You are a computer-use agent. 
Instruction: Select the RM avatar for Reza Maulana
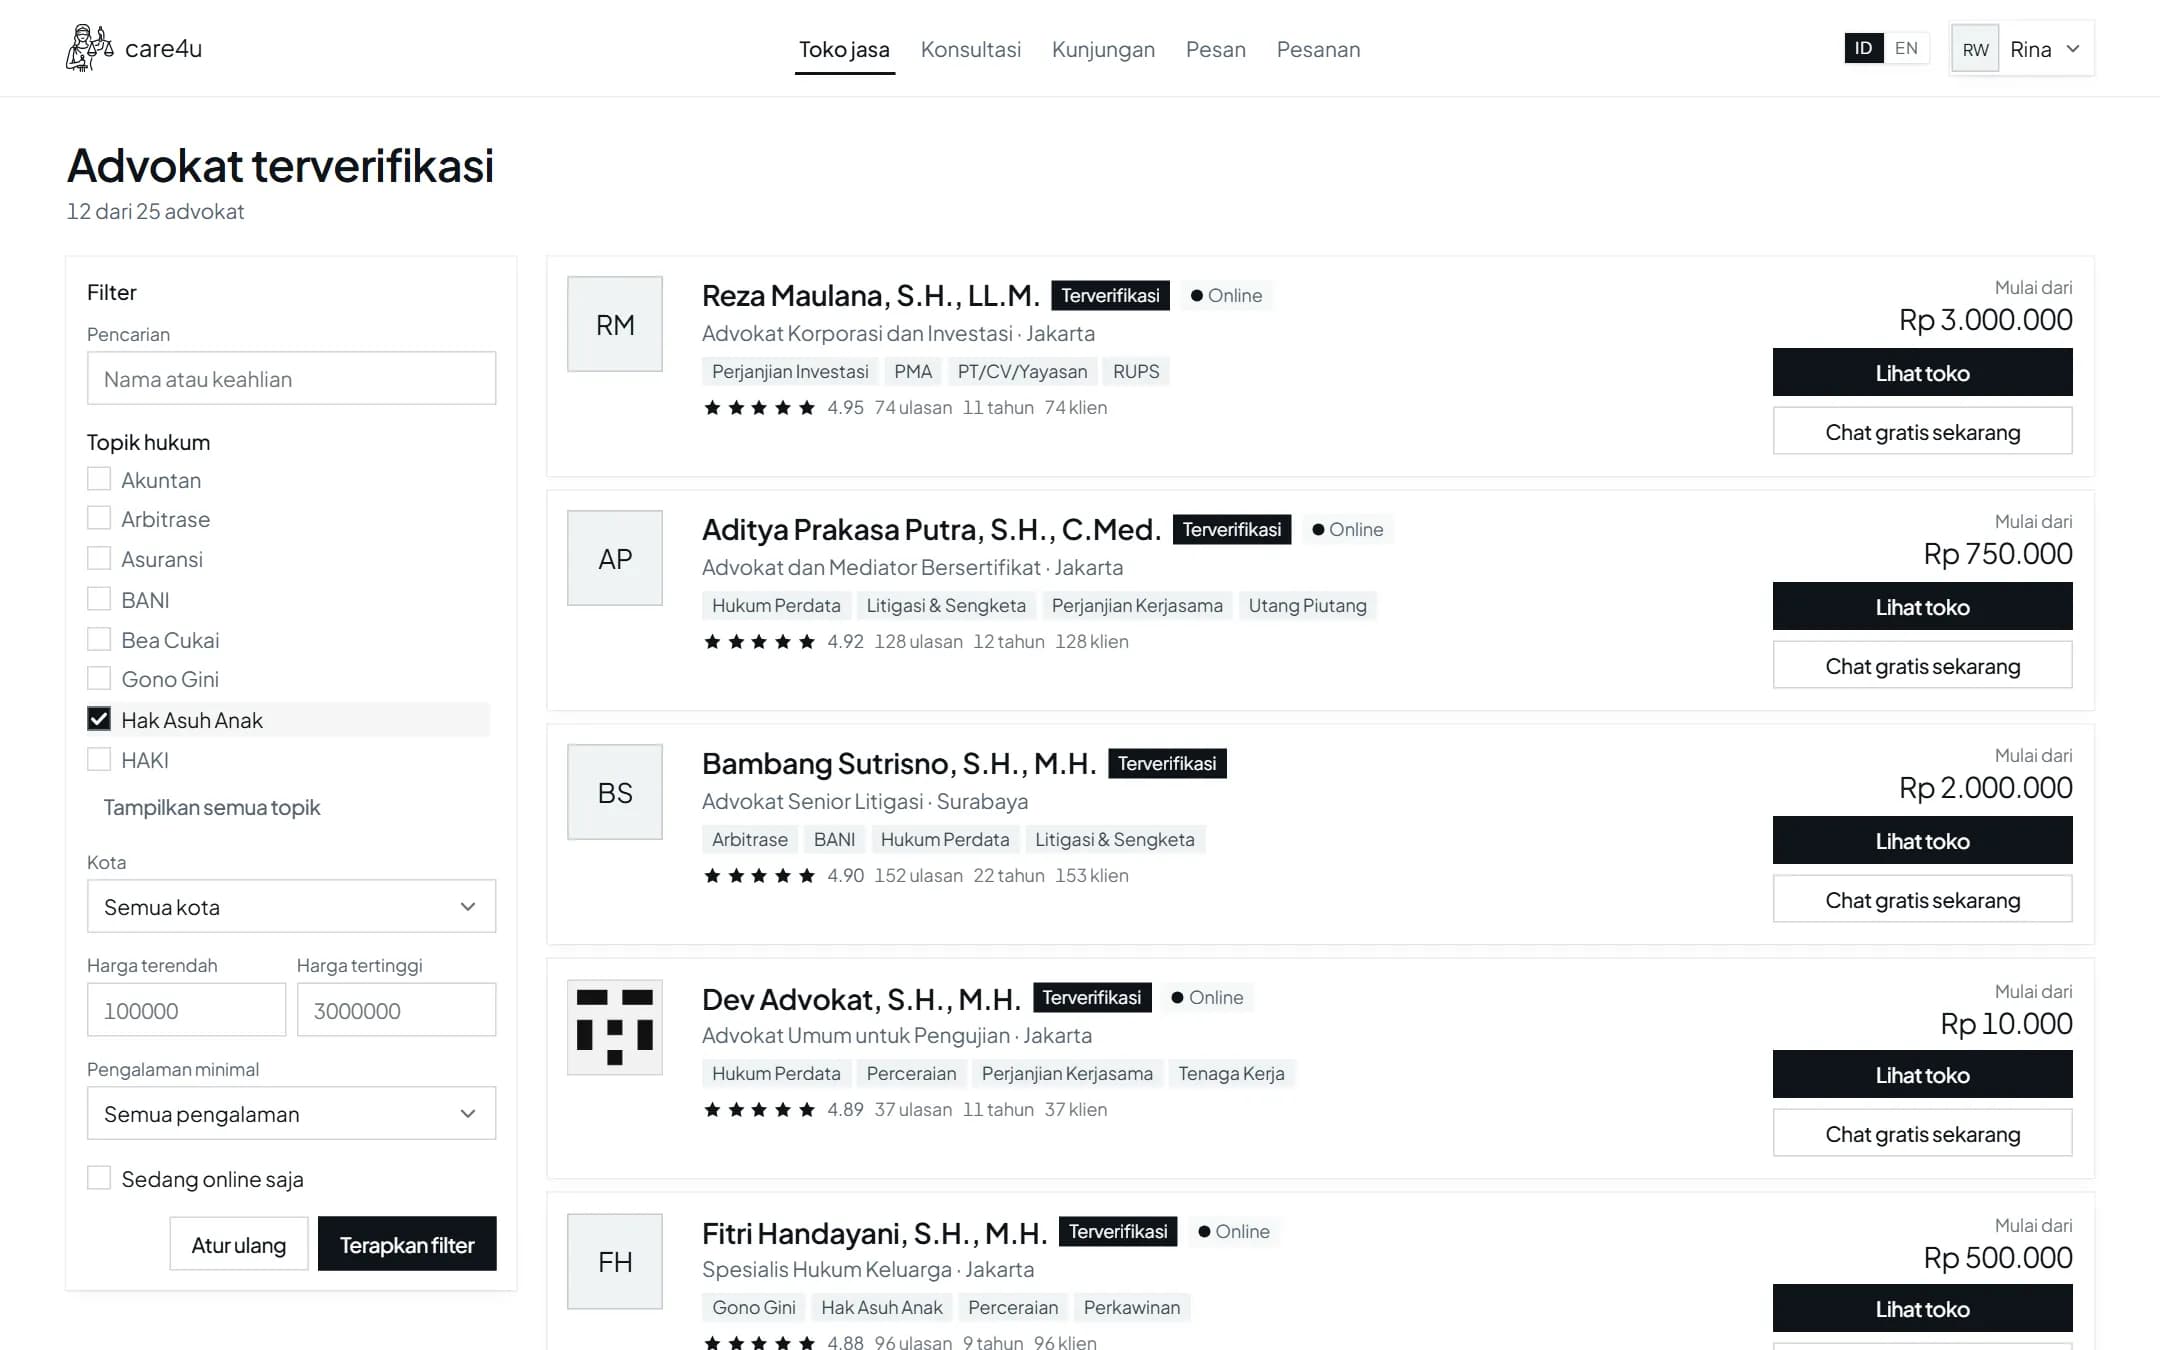[615, 324]
